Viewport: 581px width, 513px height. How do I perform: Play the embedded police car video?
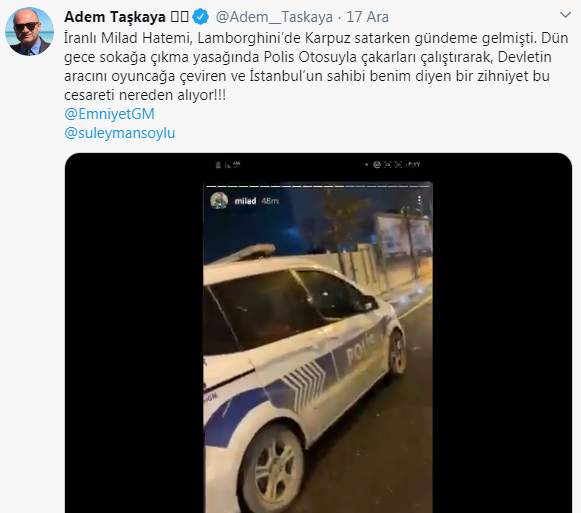318,333
